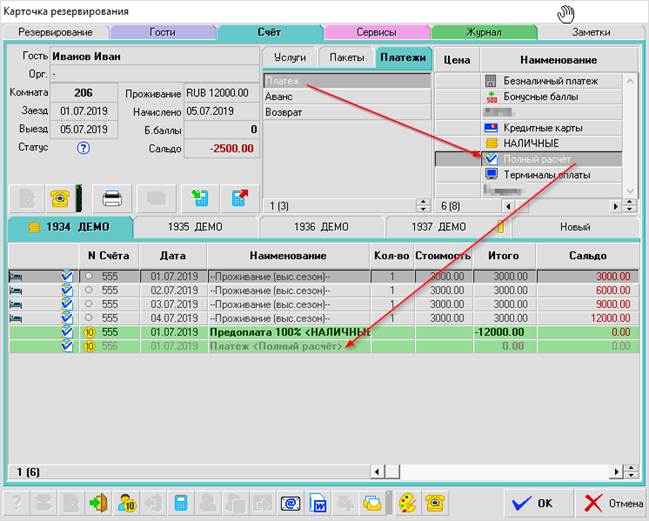Switch to the Журнал tab
This screenshot has width=649, height=521.
[x=483, y=32]
